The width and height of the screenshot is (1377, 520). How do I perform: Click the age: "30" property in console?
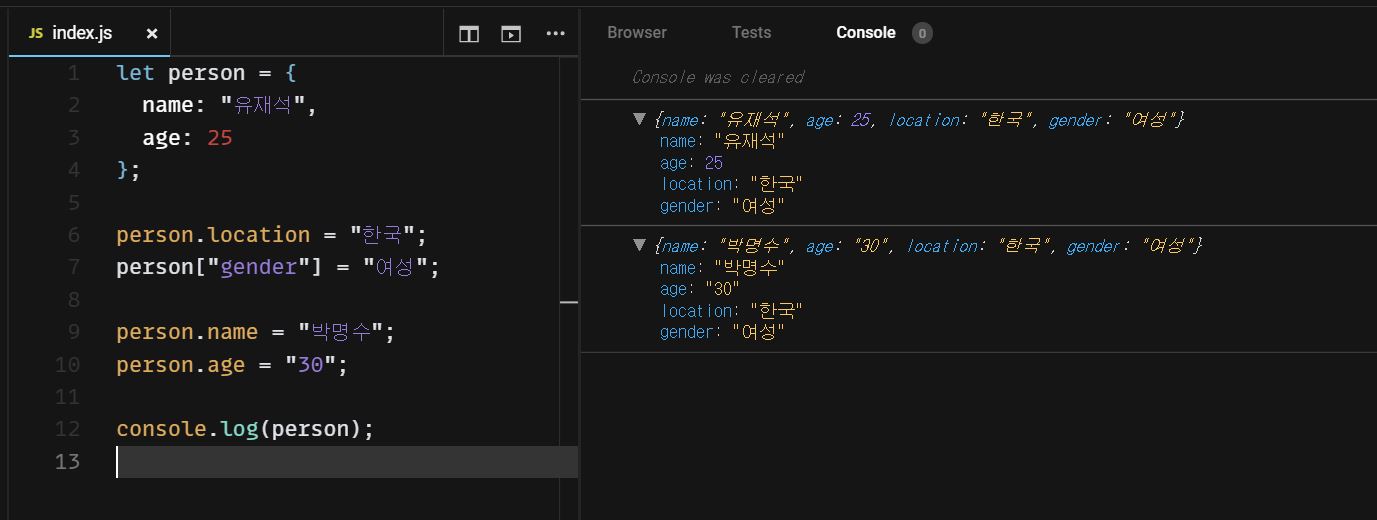[x=700, y=289]
